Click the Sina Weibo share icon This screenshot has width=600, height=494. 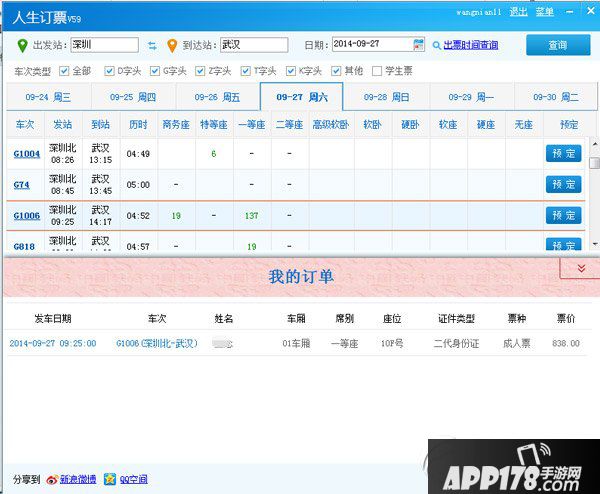click(52, 479)
